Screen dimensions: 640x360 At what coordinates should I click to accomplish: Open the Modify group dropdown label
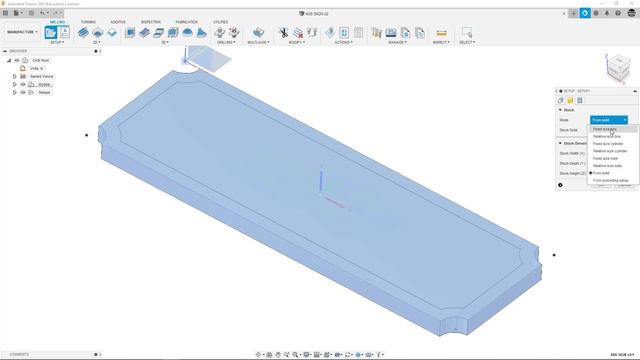pos(297,42)
